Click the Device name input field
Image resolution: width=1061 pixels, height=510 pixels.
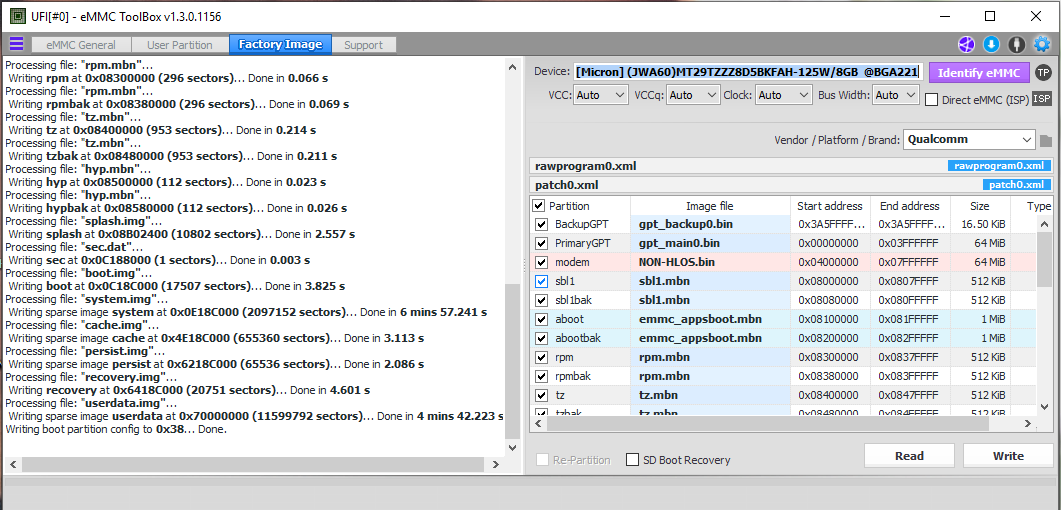pos(746,72)
